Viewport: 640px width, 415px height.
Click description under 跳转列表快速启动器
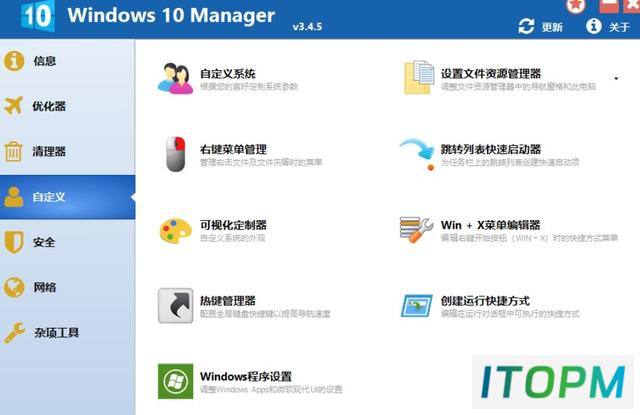click(x=510, y=162)
